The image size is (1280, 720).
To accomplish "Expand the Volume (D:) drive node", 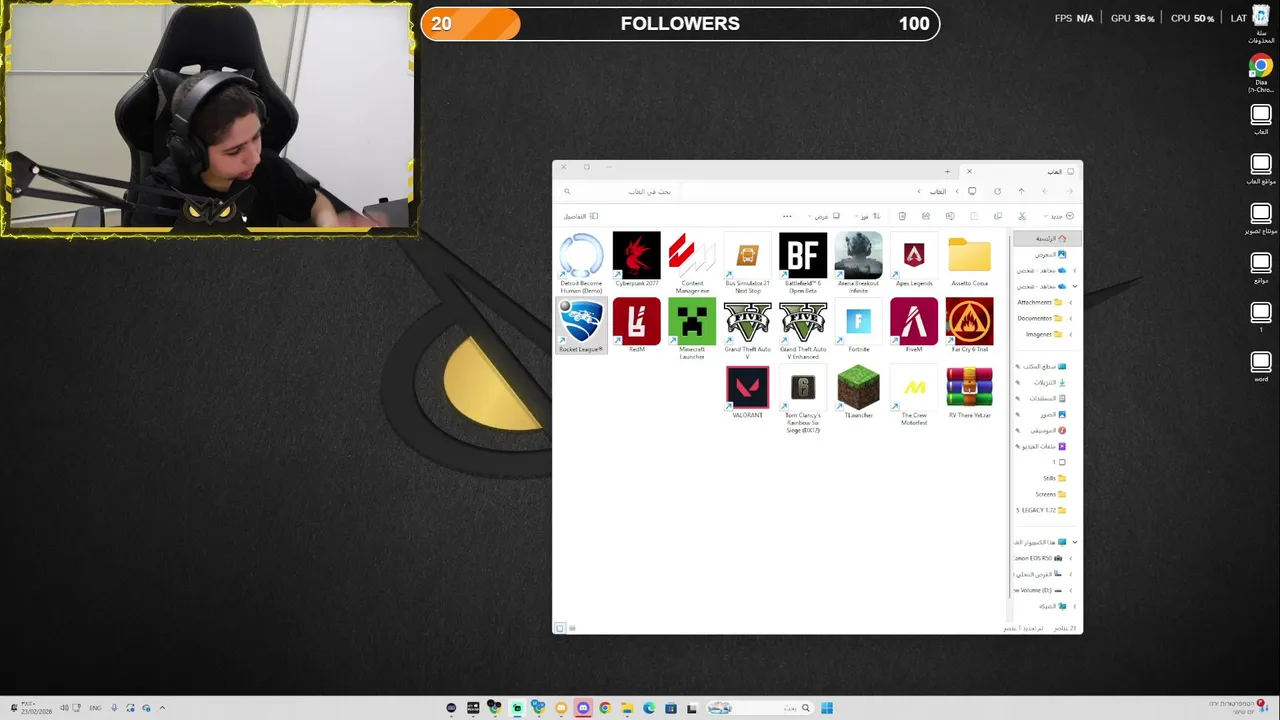I will pos(1071,590).
